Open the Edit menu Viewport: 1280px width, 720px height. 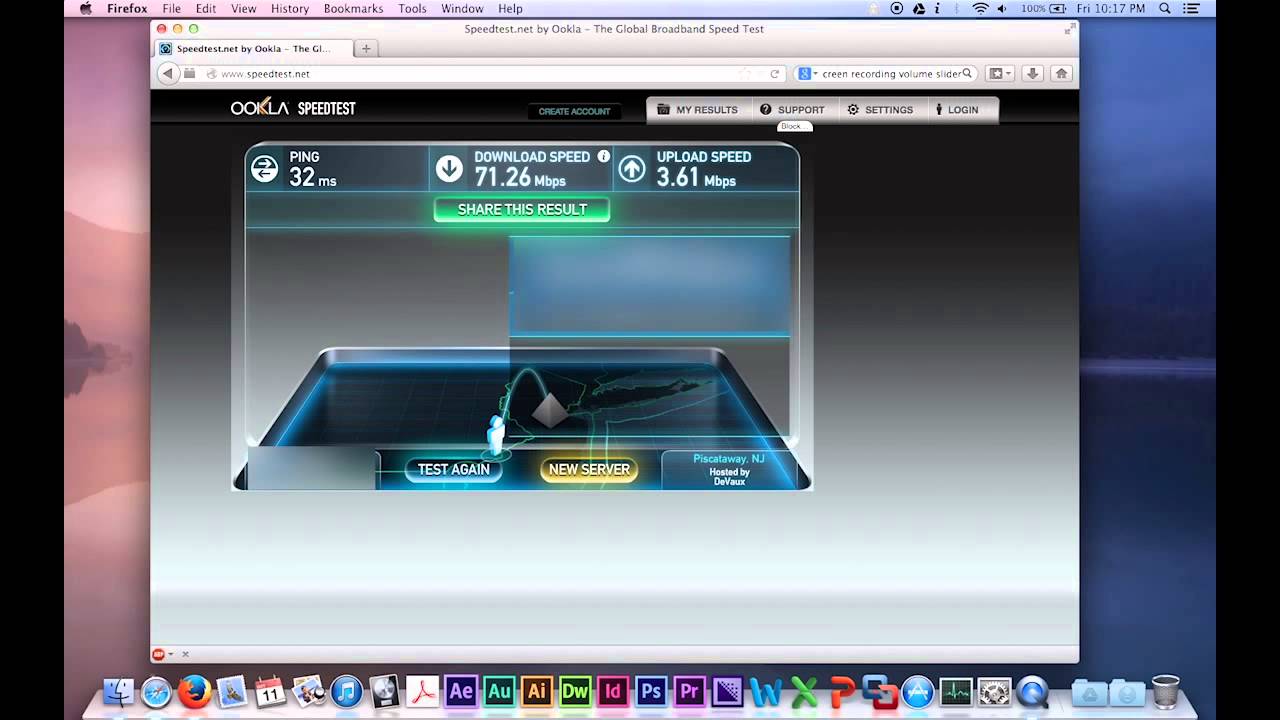206,9
